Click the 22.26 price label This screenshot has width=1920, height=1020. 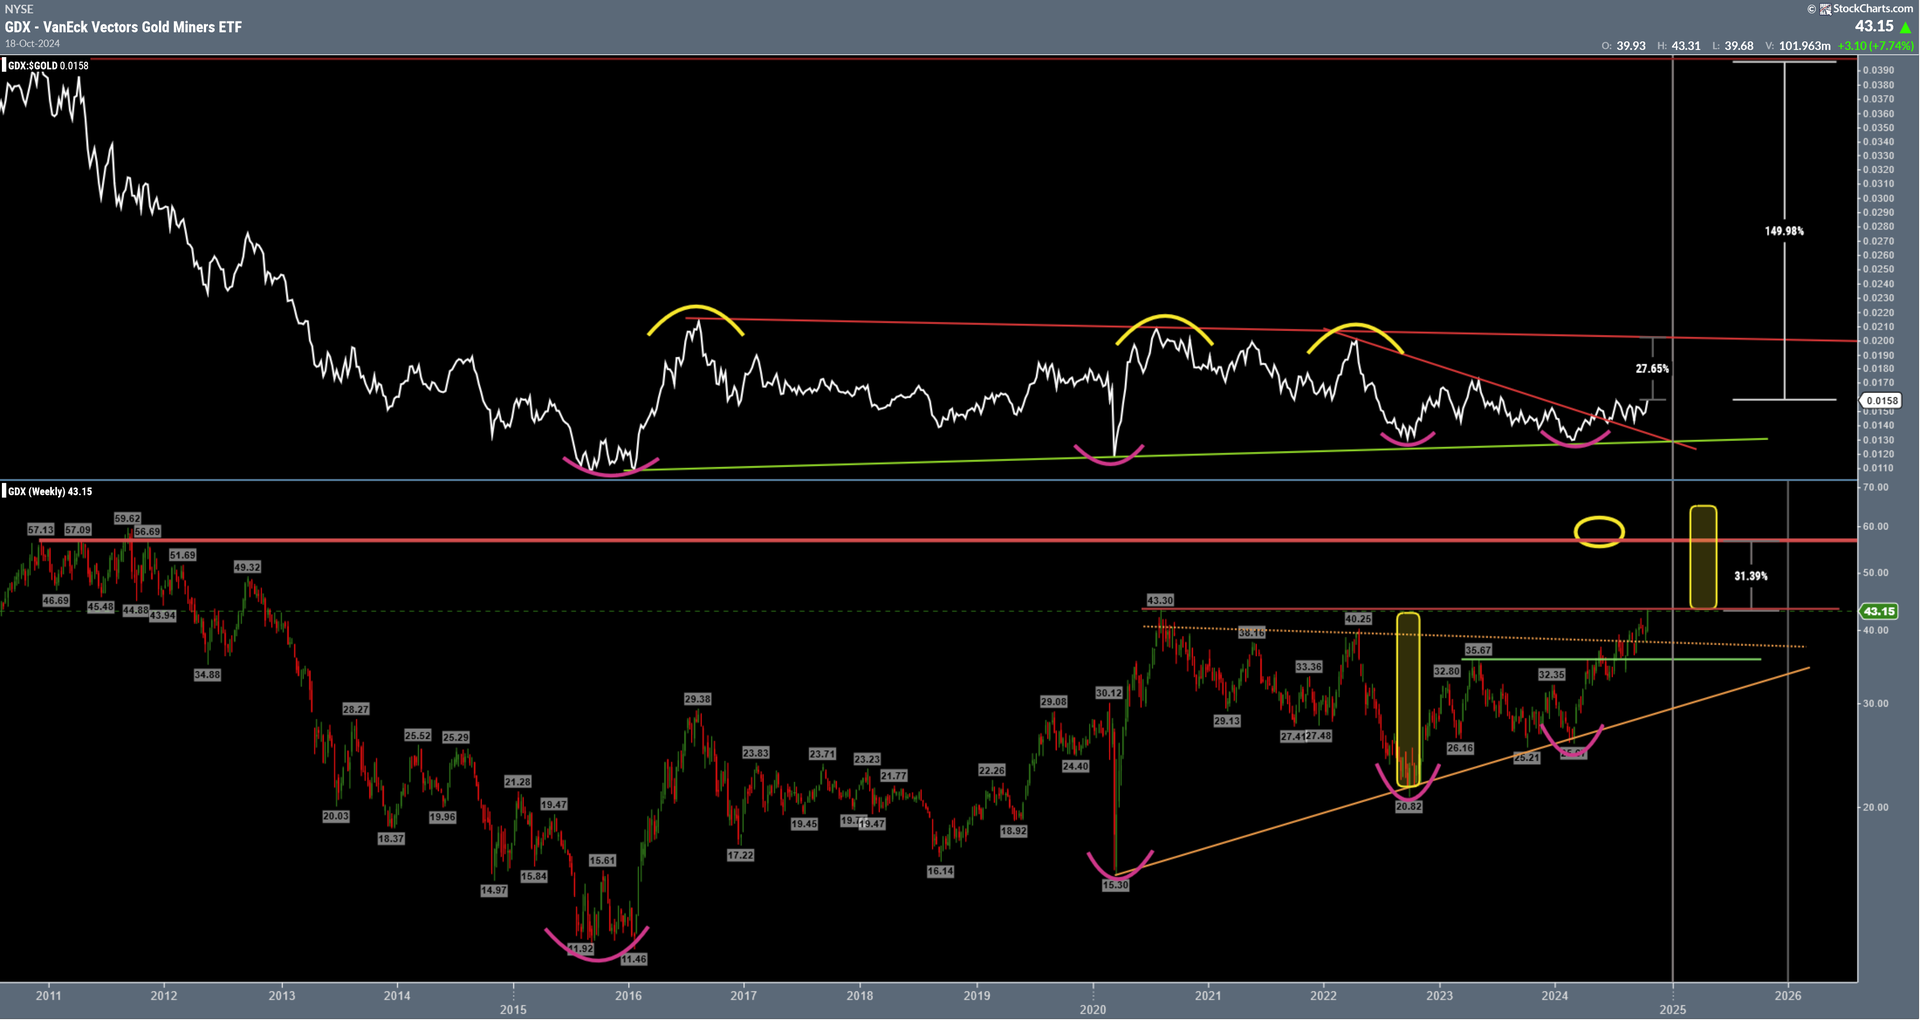[x=992, y=770]
